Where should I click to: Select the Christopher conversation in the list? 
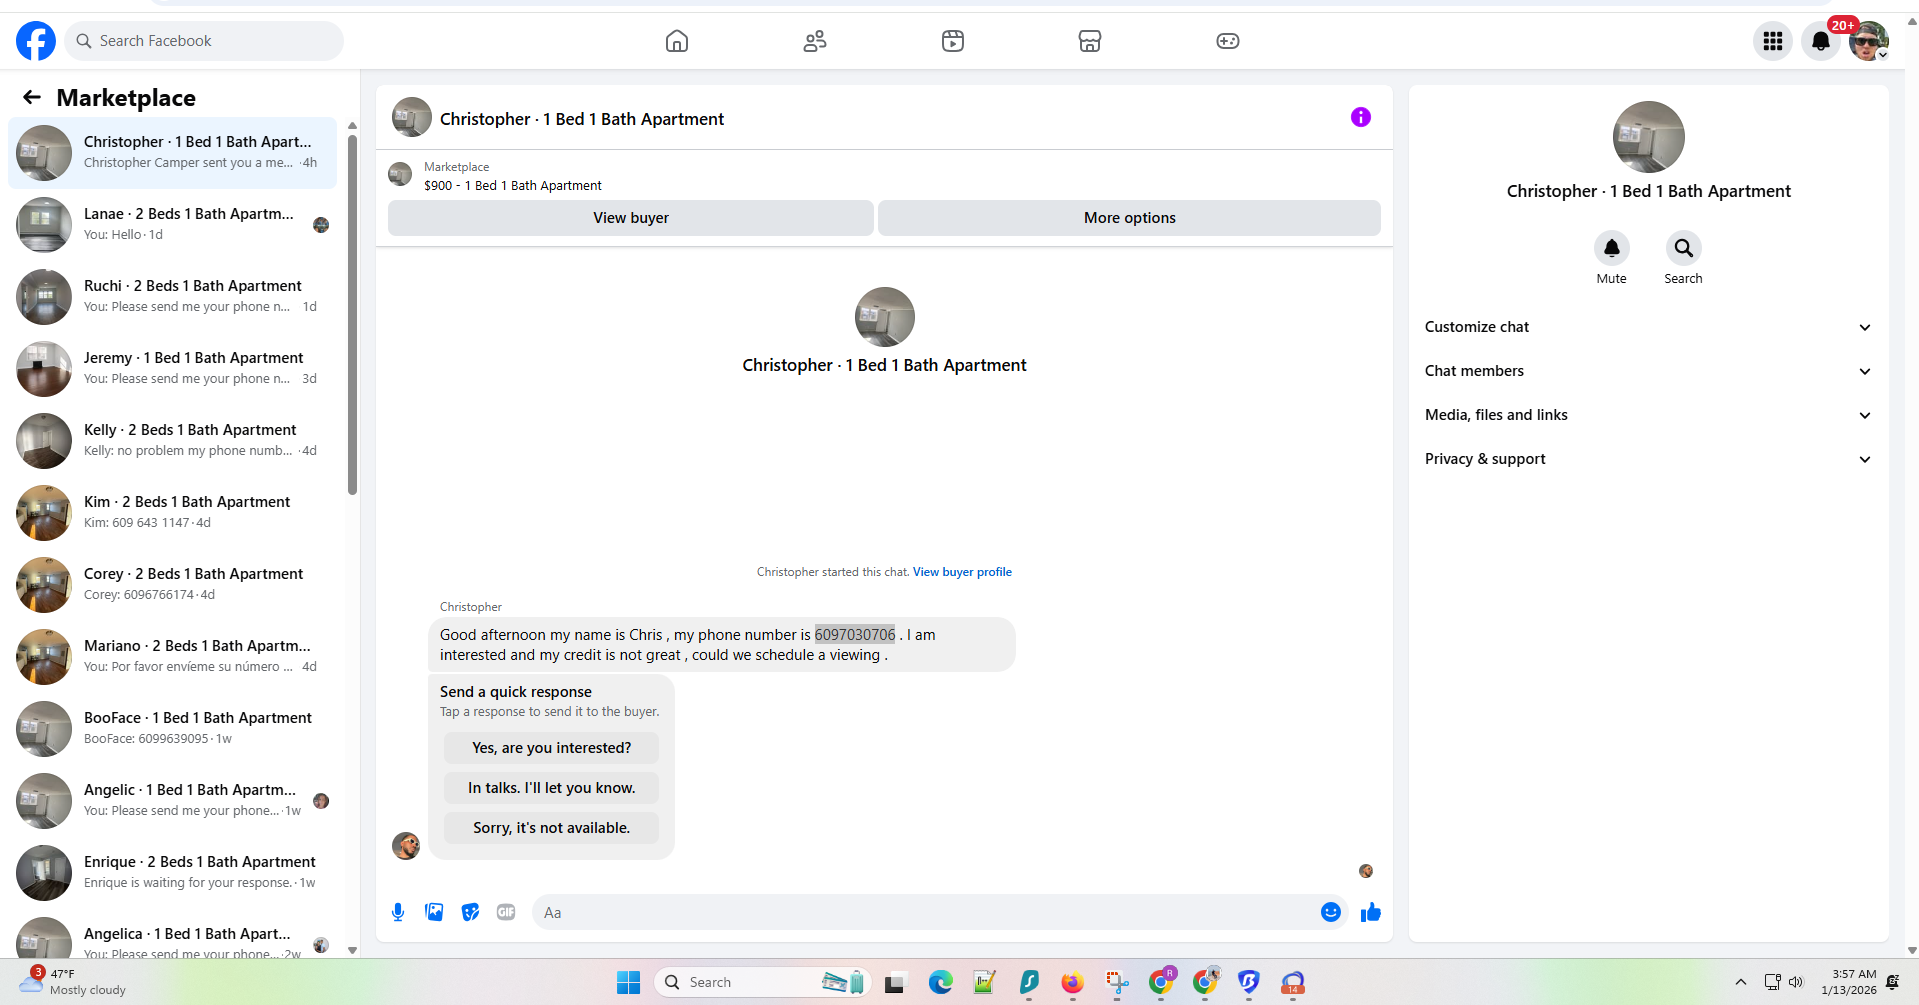pyautogui.click(x=172, y=152)
